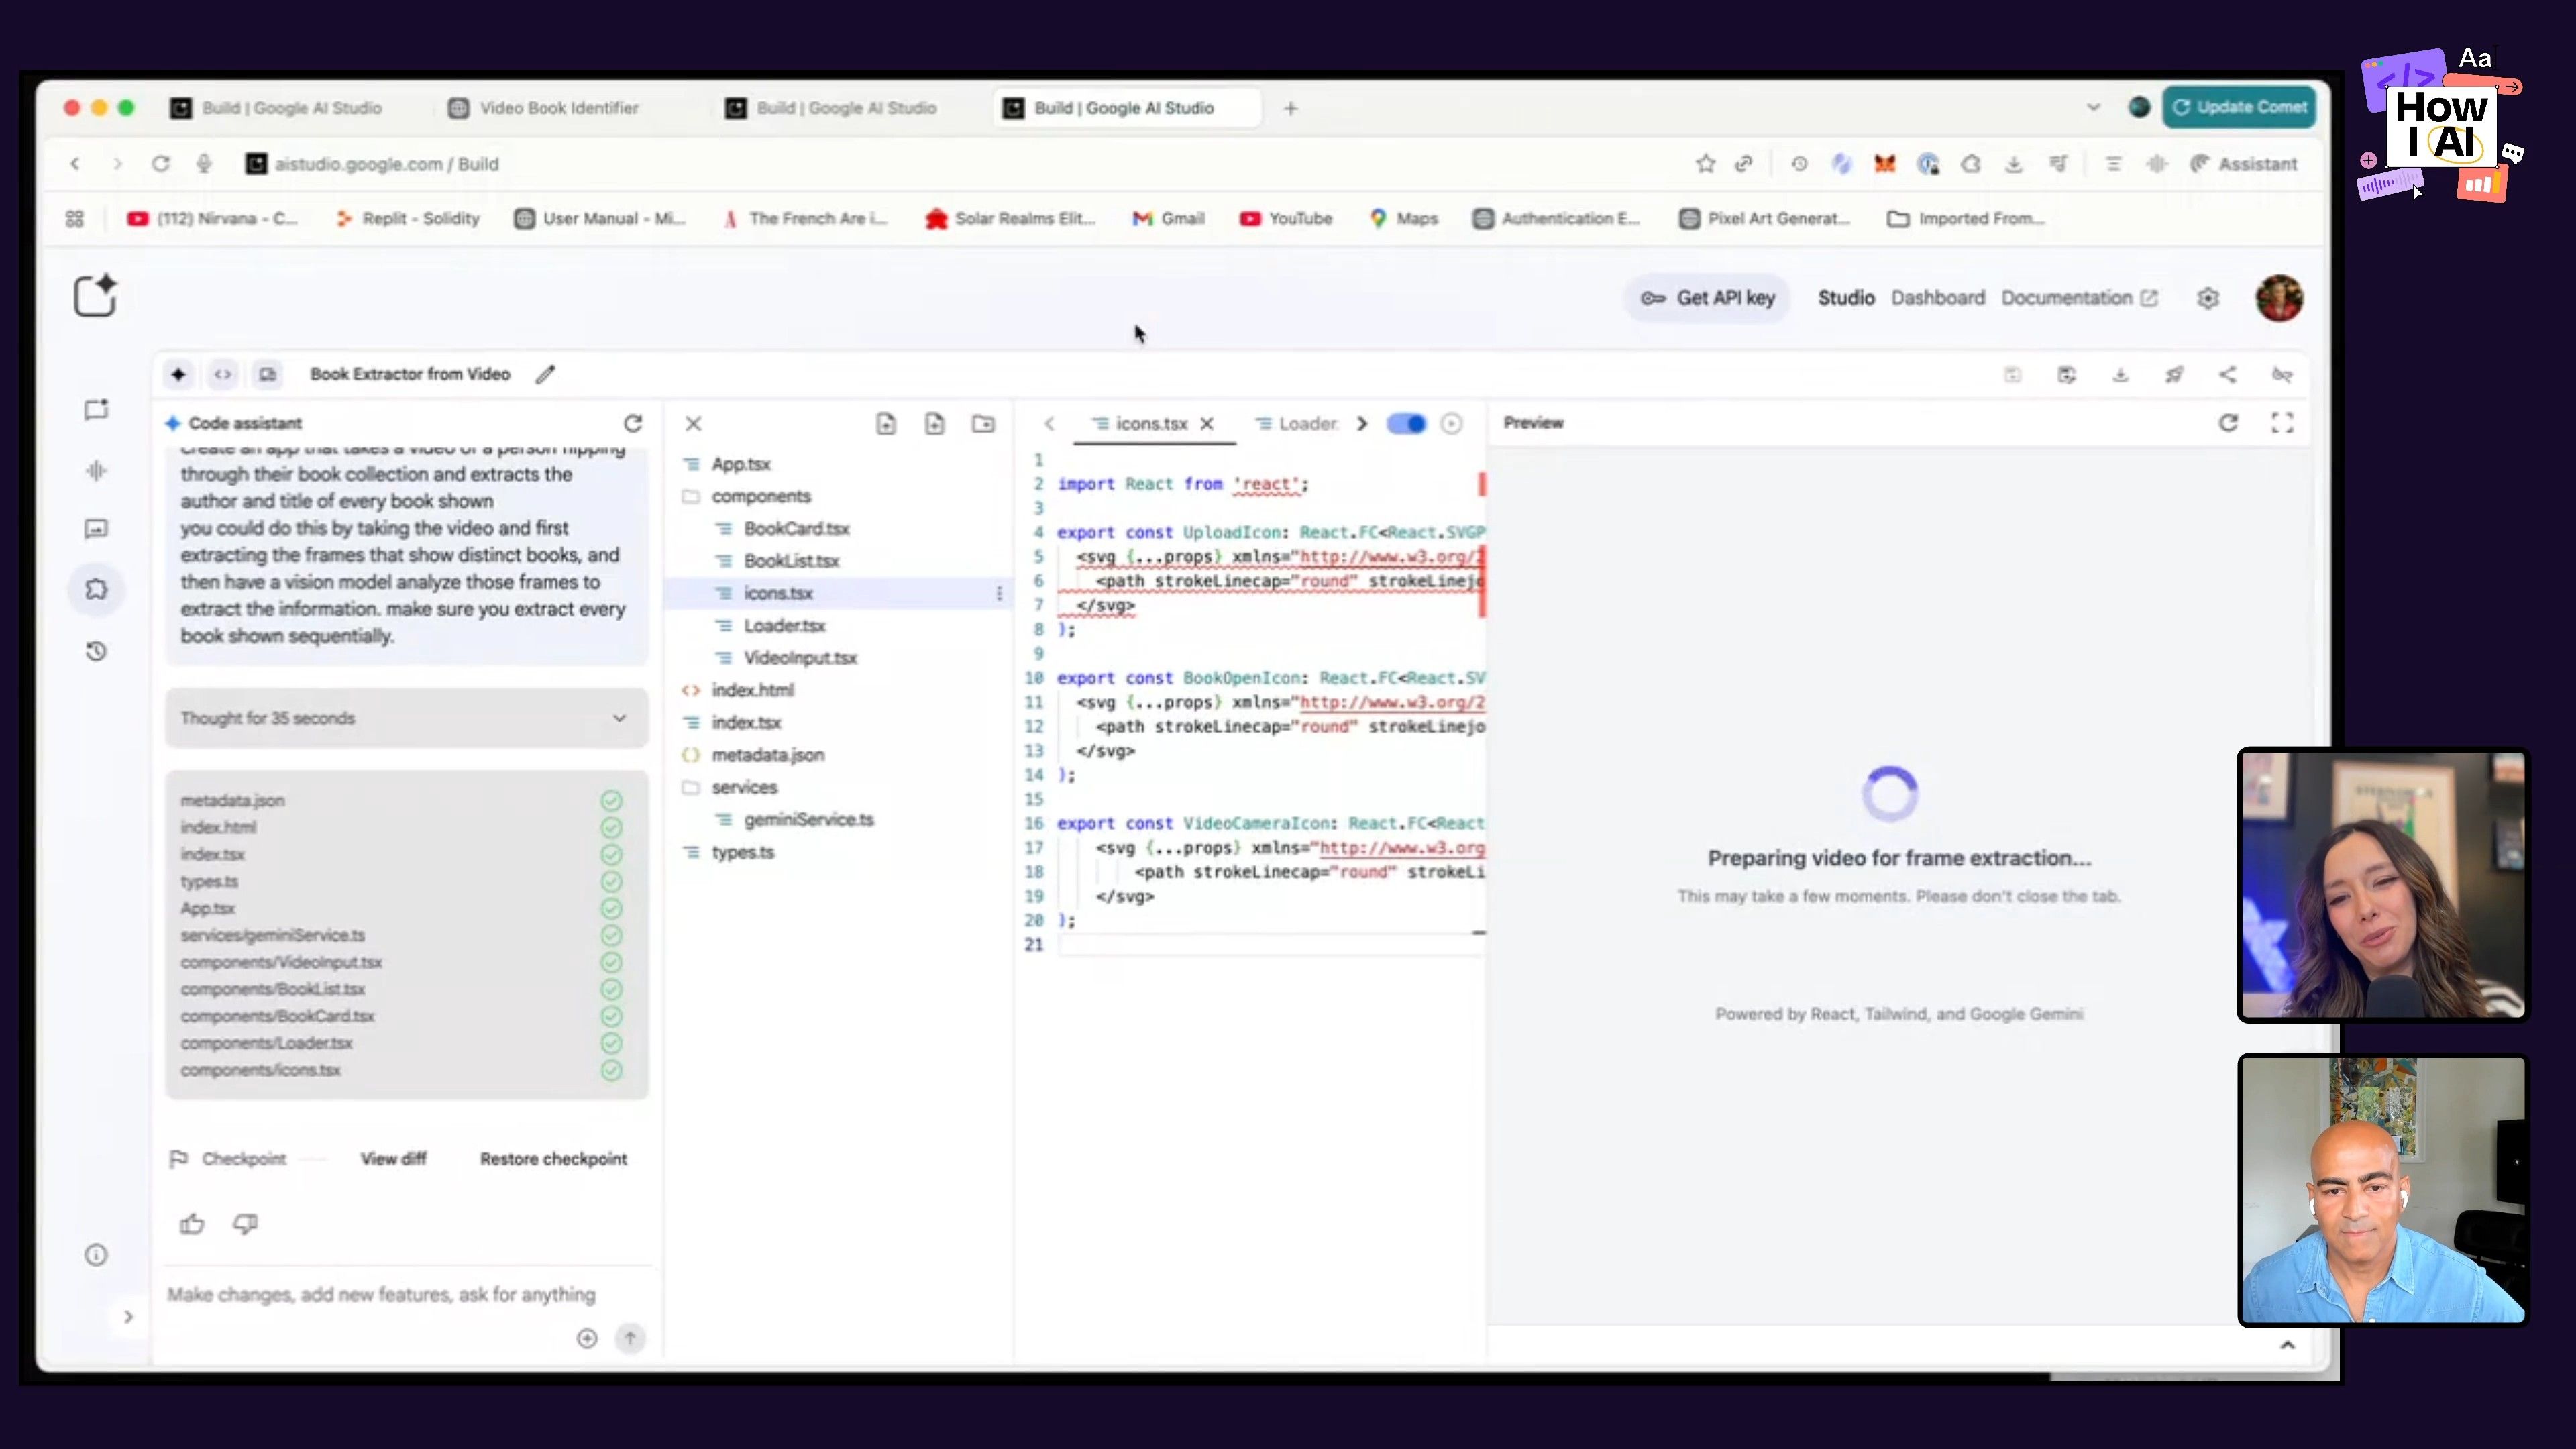Open BookList.tsx file
This screenshot has width=2576, height=1449.
(791, 561)
